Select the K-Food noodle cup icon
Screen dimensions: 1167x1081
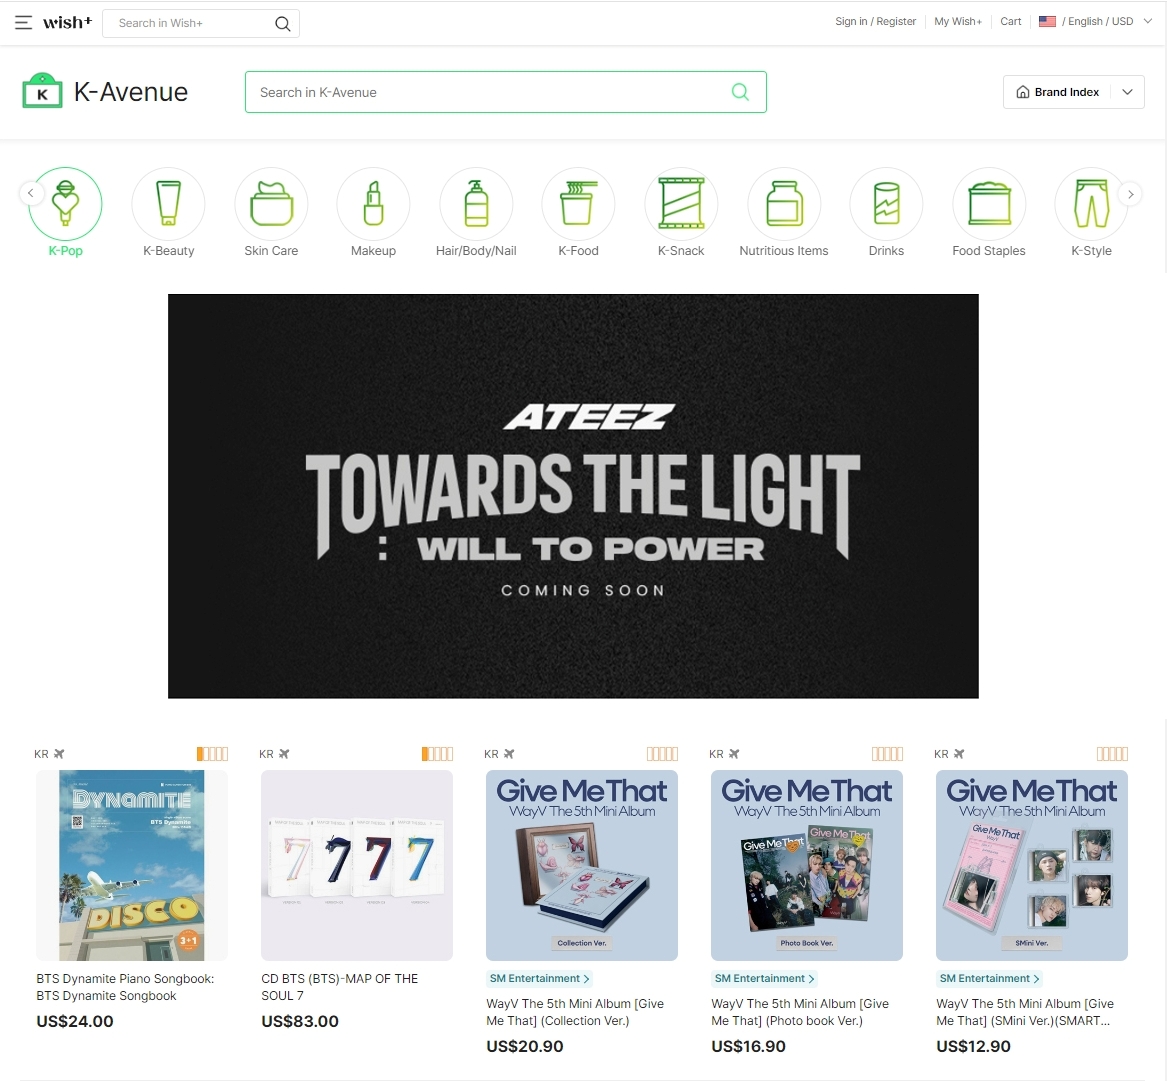pyautogui.click(x=578, y=204)
